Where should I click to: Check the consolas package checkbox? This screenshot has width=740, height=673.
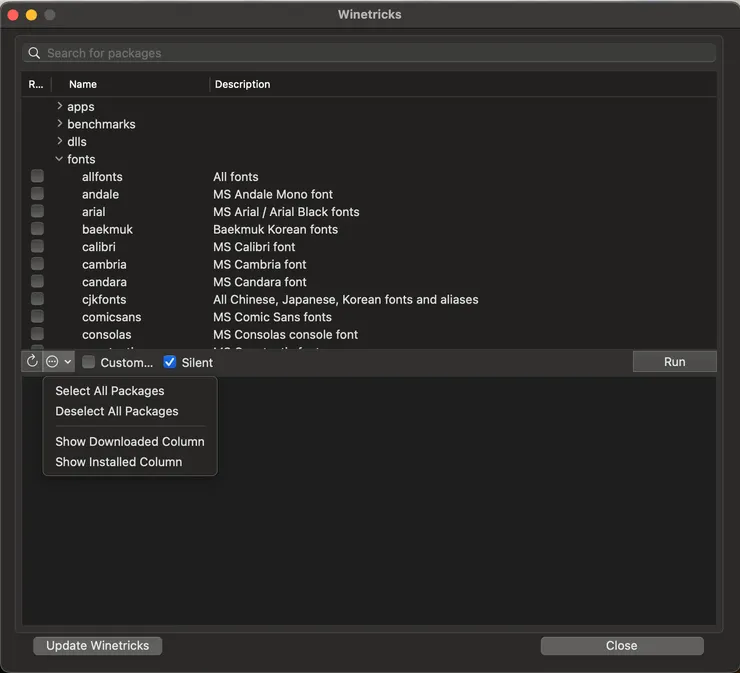[37, 334]
